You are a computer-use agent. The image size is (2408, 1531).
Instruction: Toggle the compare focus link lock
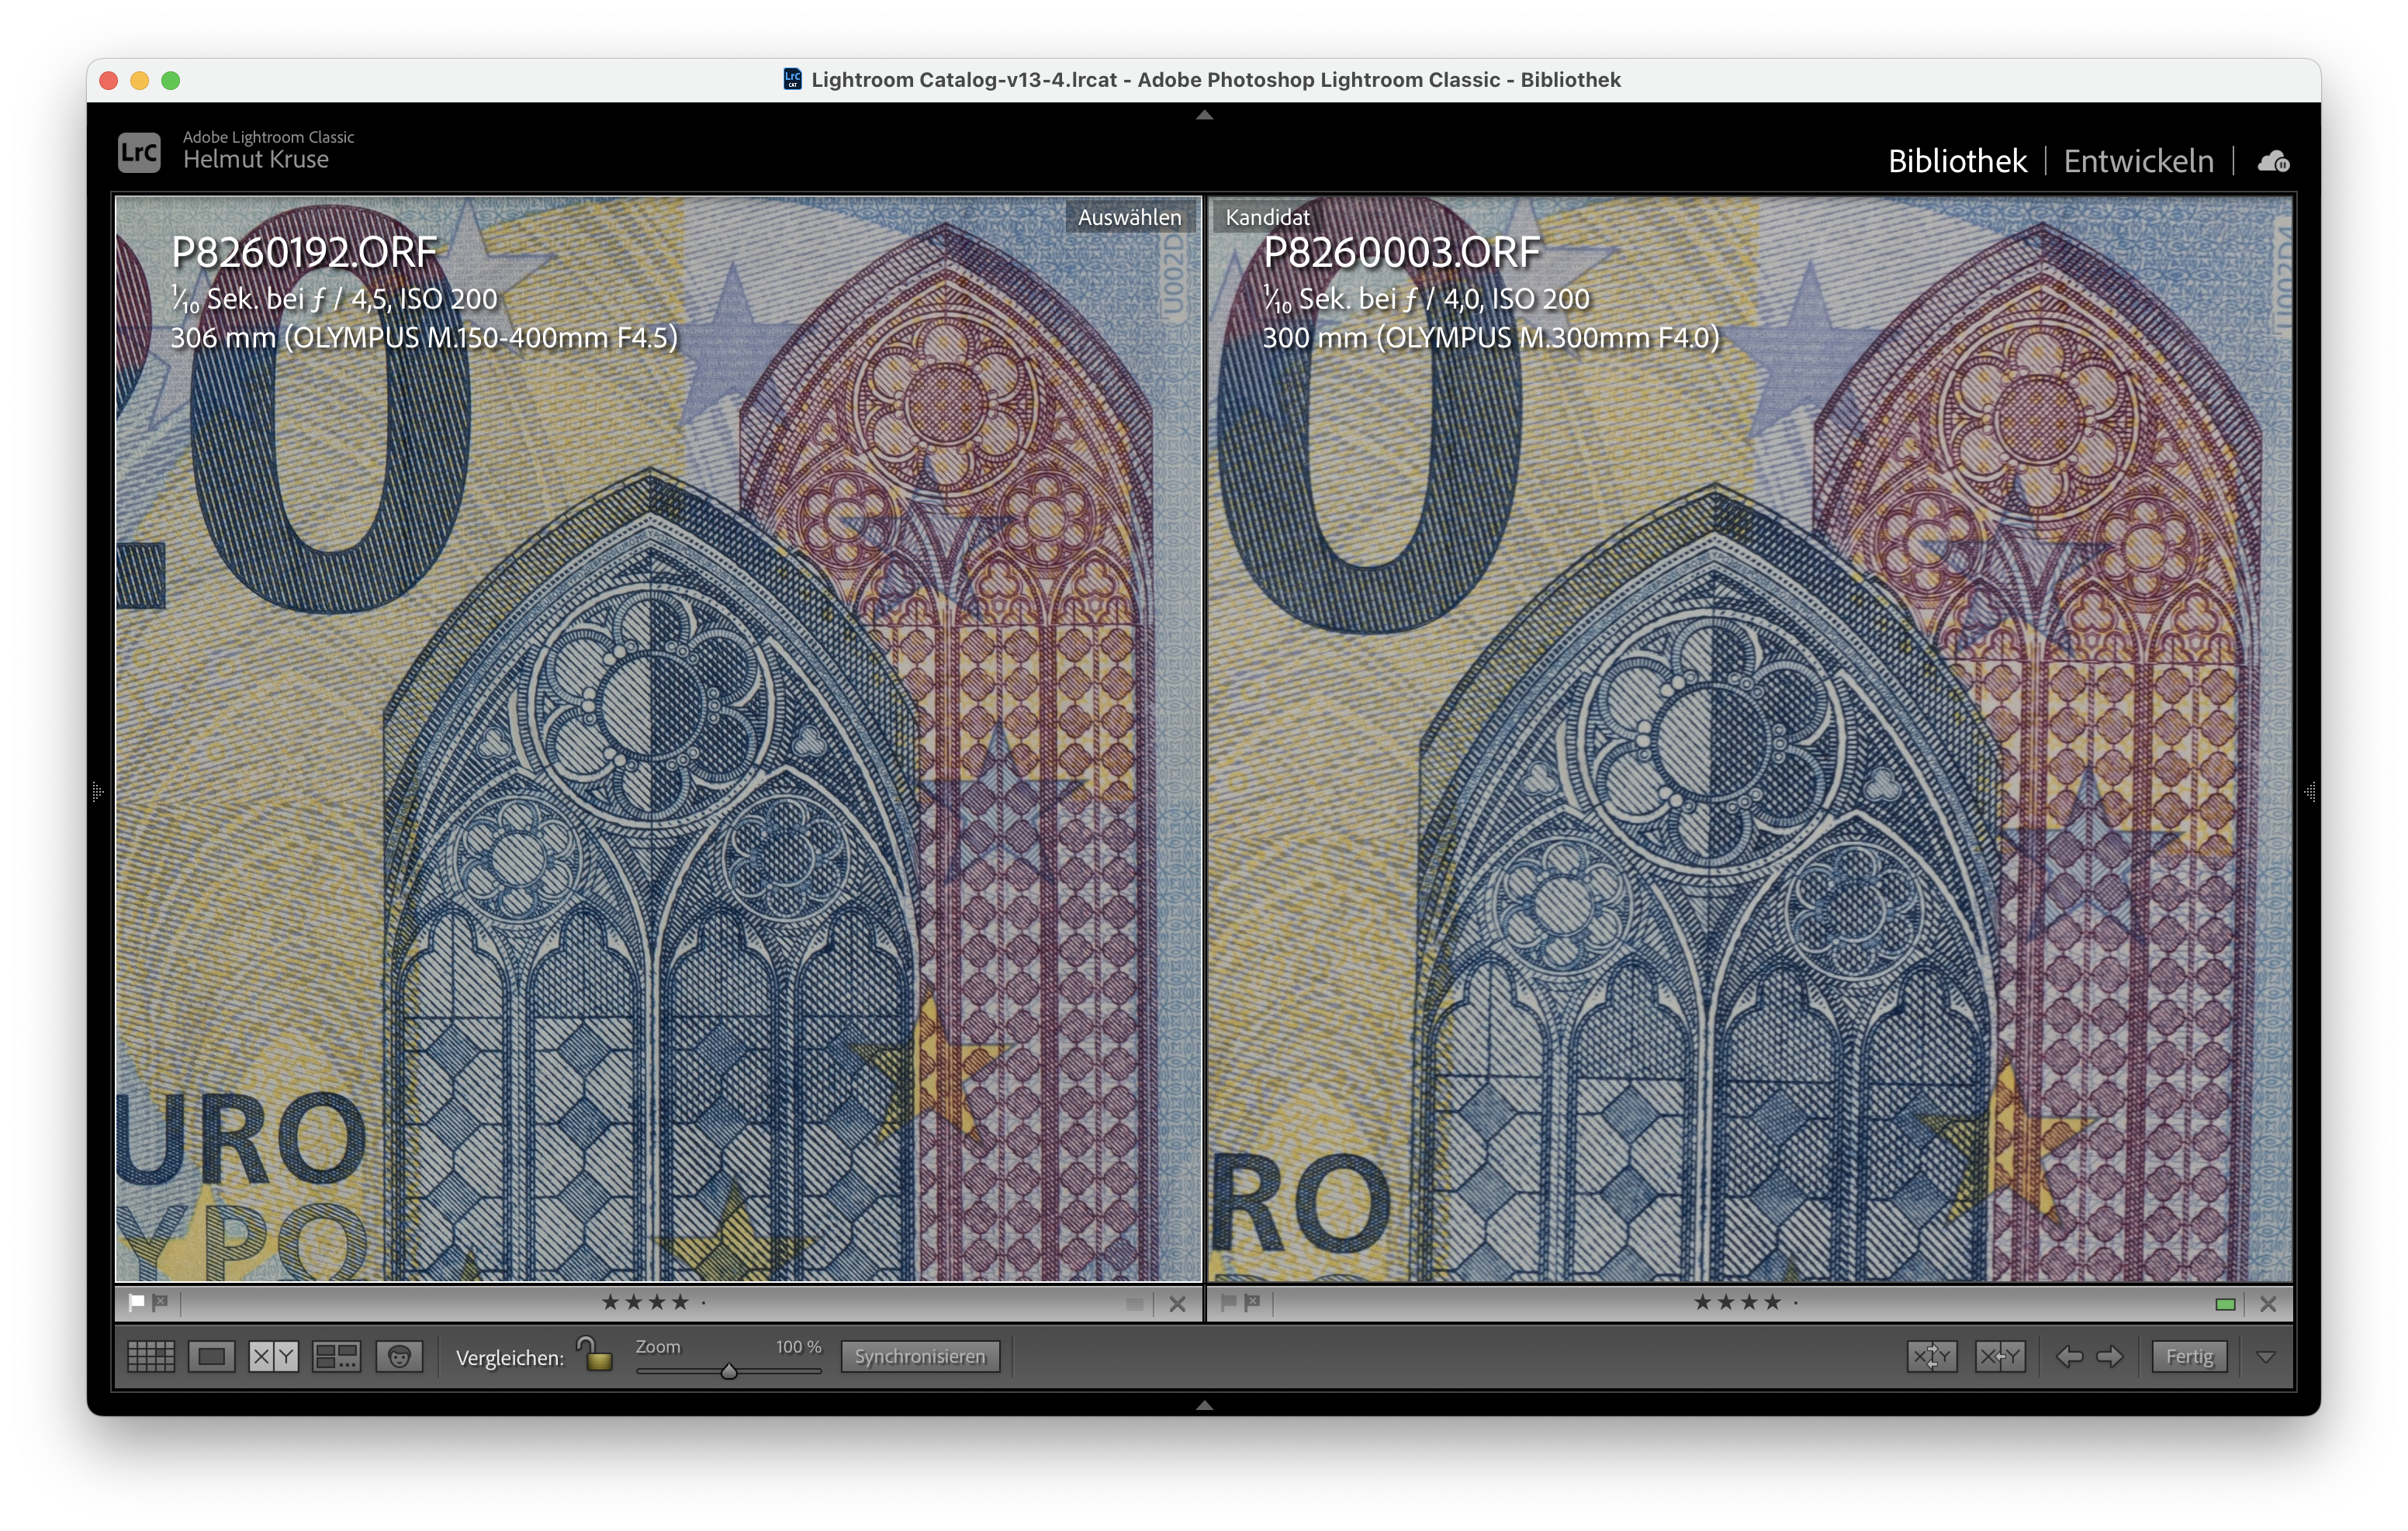[596, 1354]
